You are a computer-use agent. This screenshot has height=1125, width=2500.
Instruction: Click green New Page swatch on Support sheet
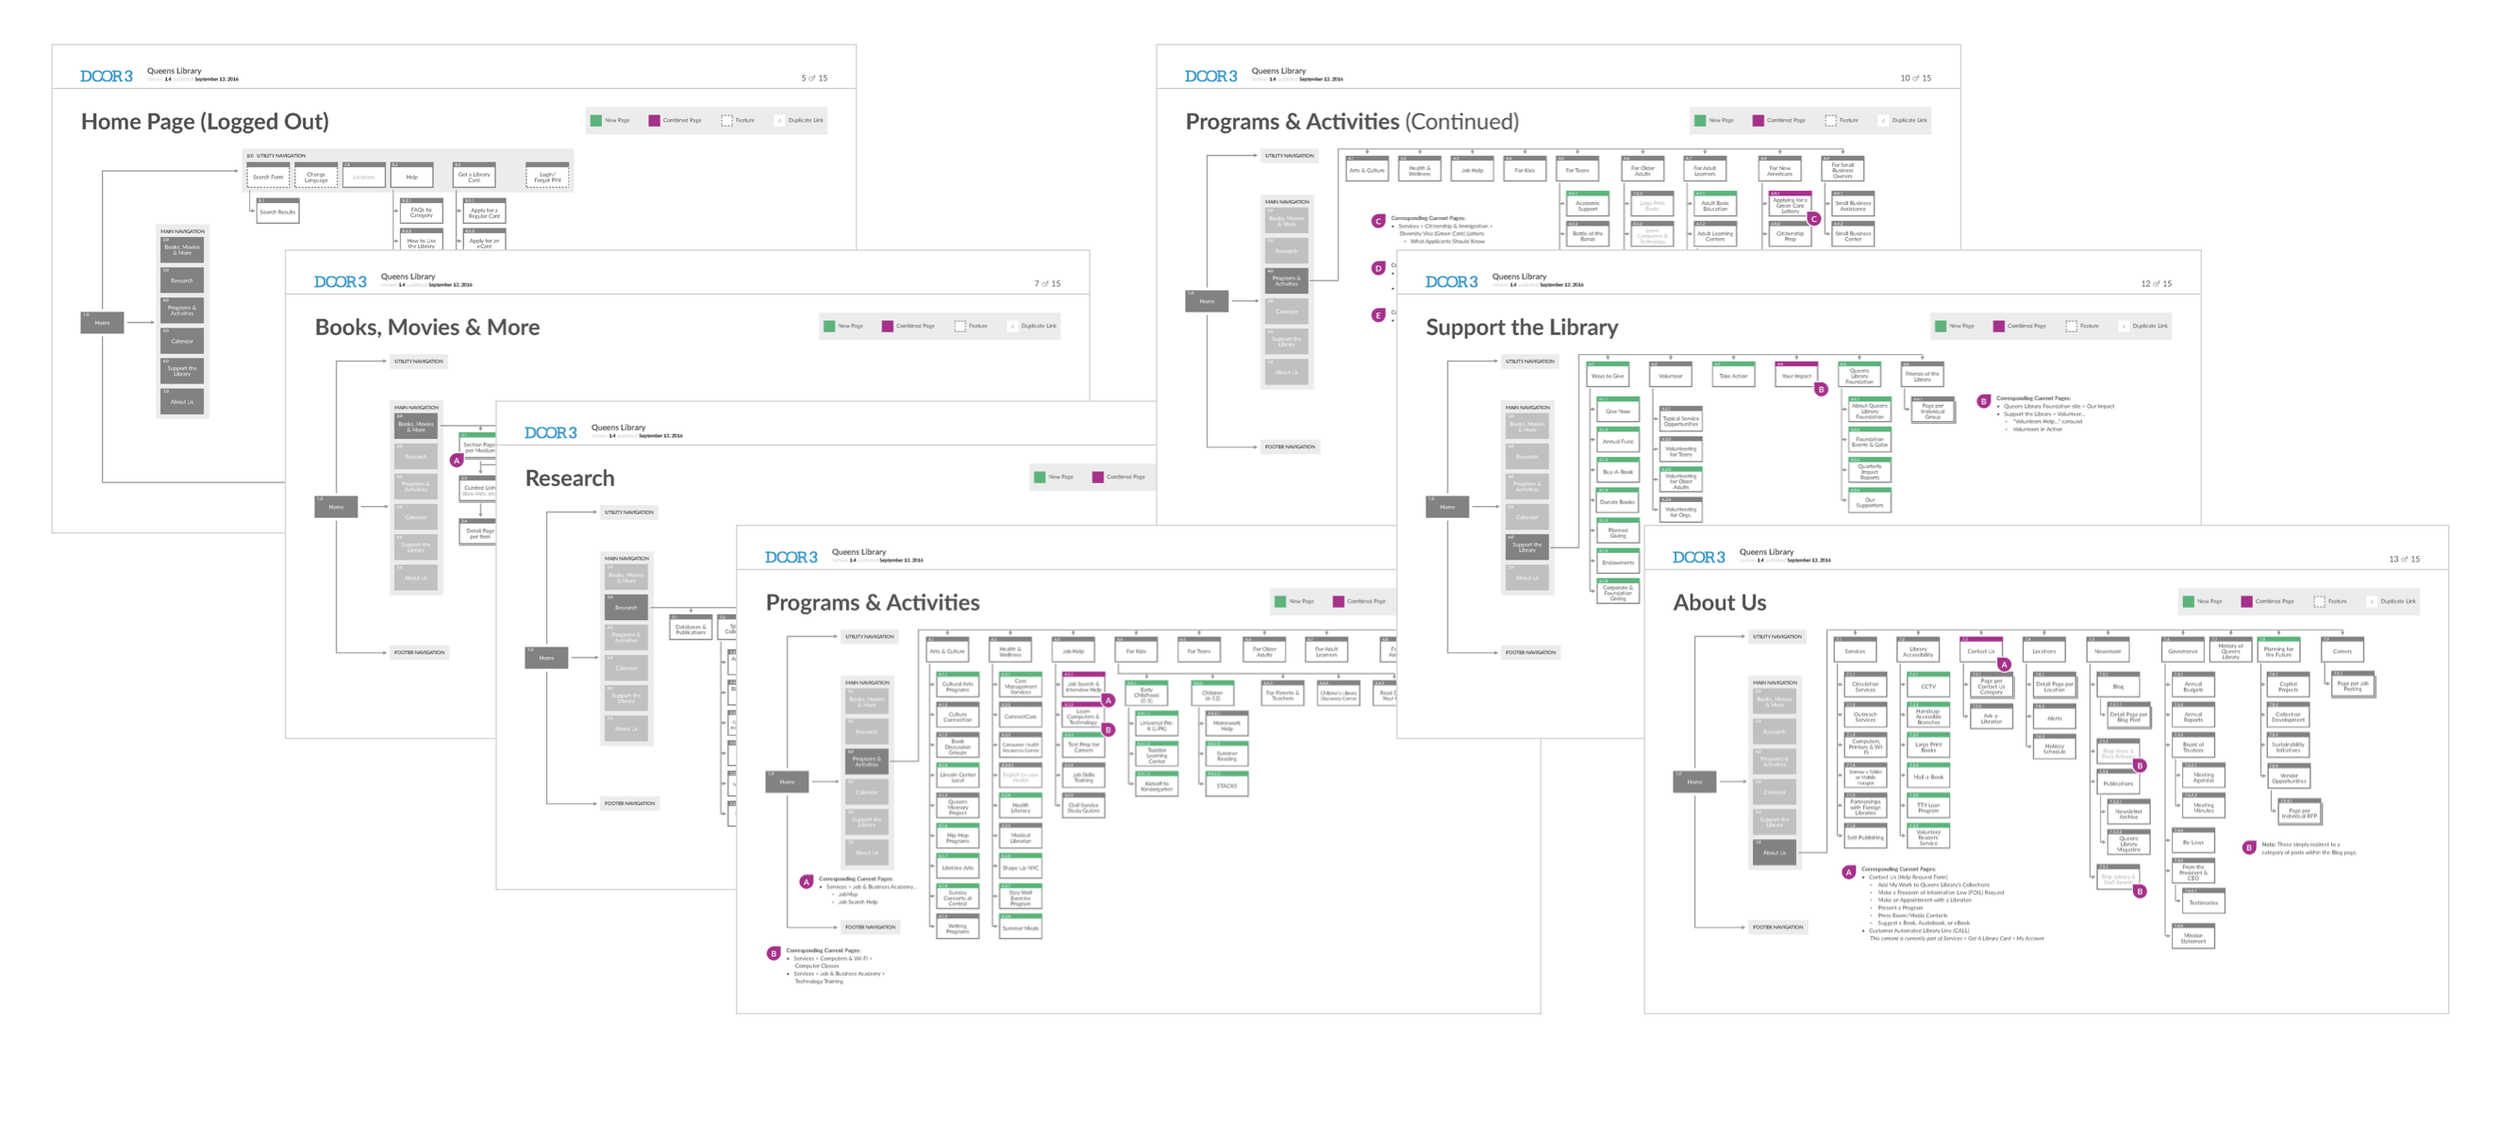coord(1940,326)
